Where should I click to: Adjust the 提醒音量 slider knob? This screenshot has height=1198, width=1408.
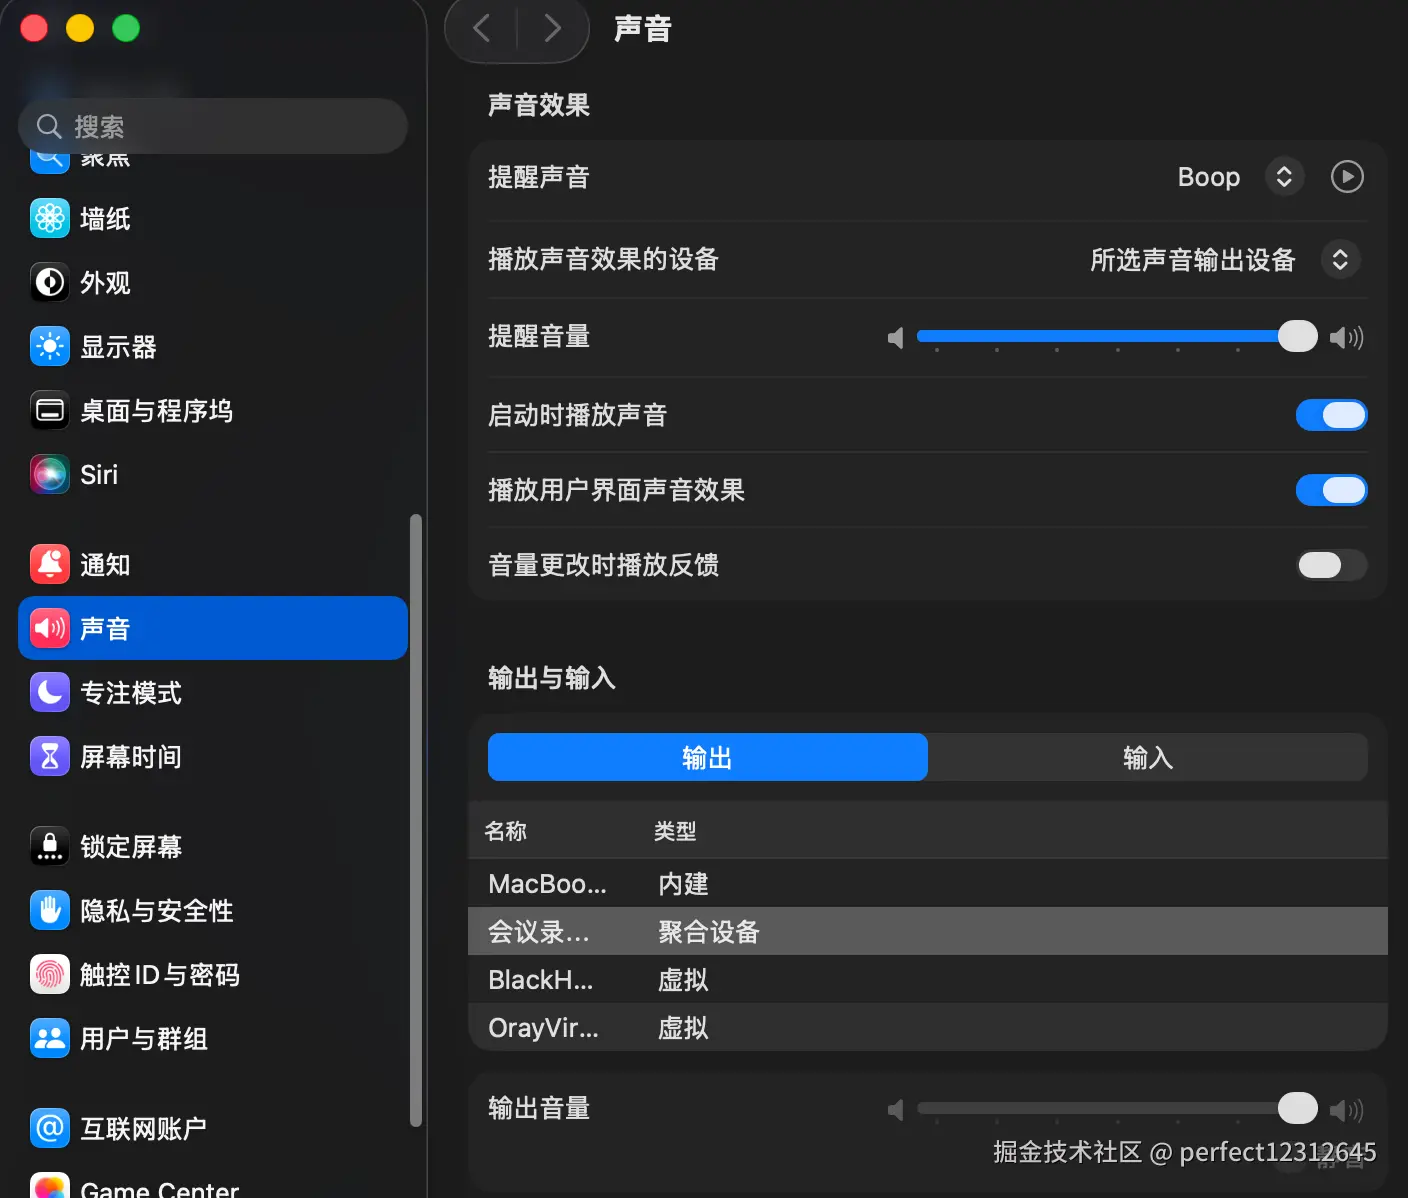(1298, 336)
